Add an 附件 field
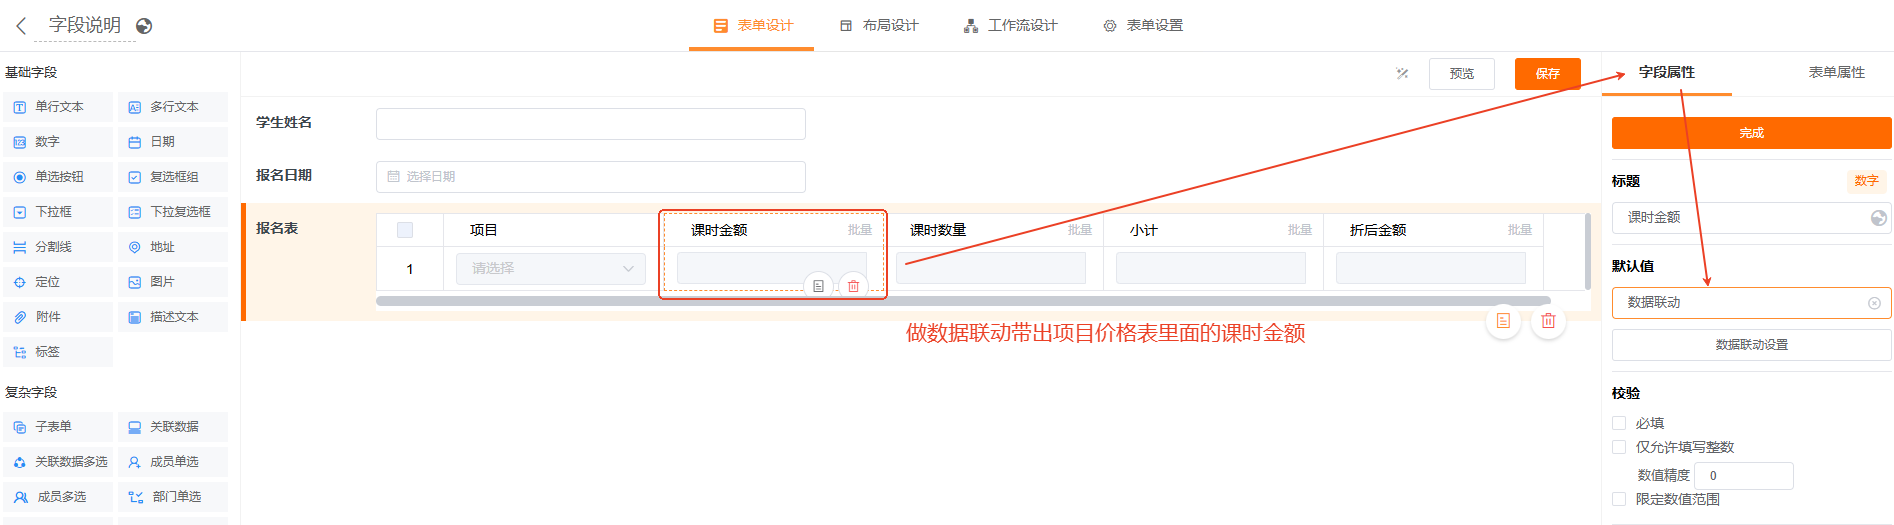The image size is (1894, 525). tap(58, 317)
